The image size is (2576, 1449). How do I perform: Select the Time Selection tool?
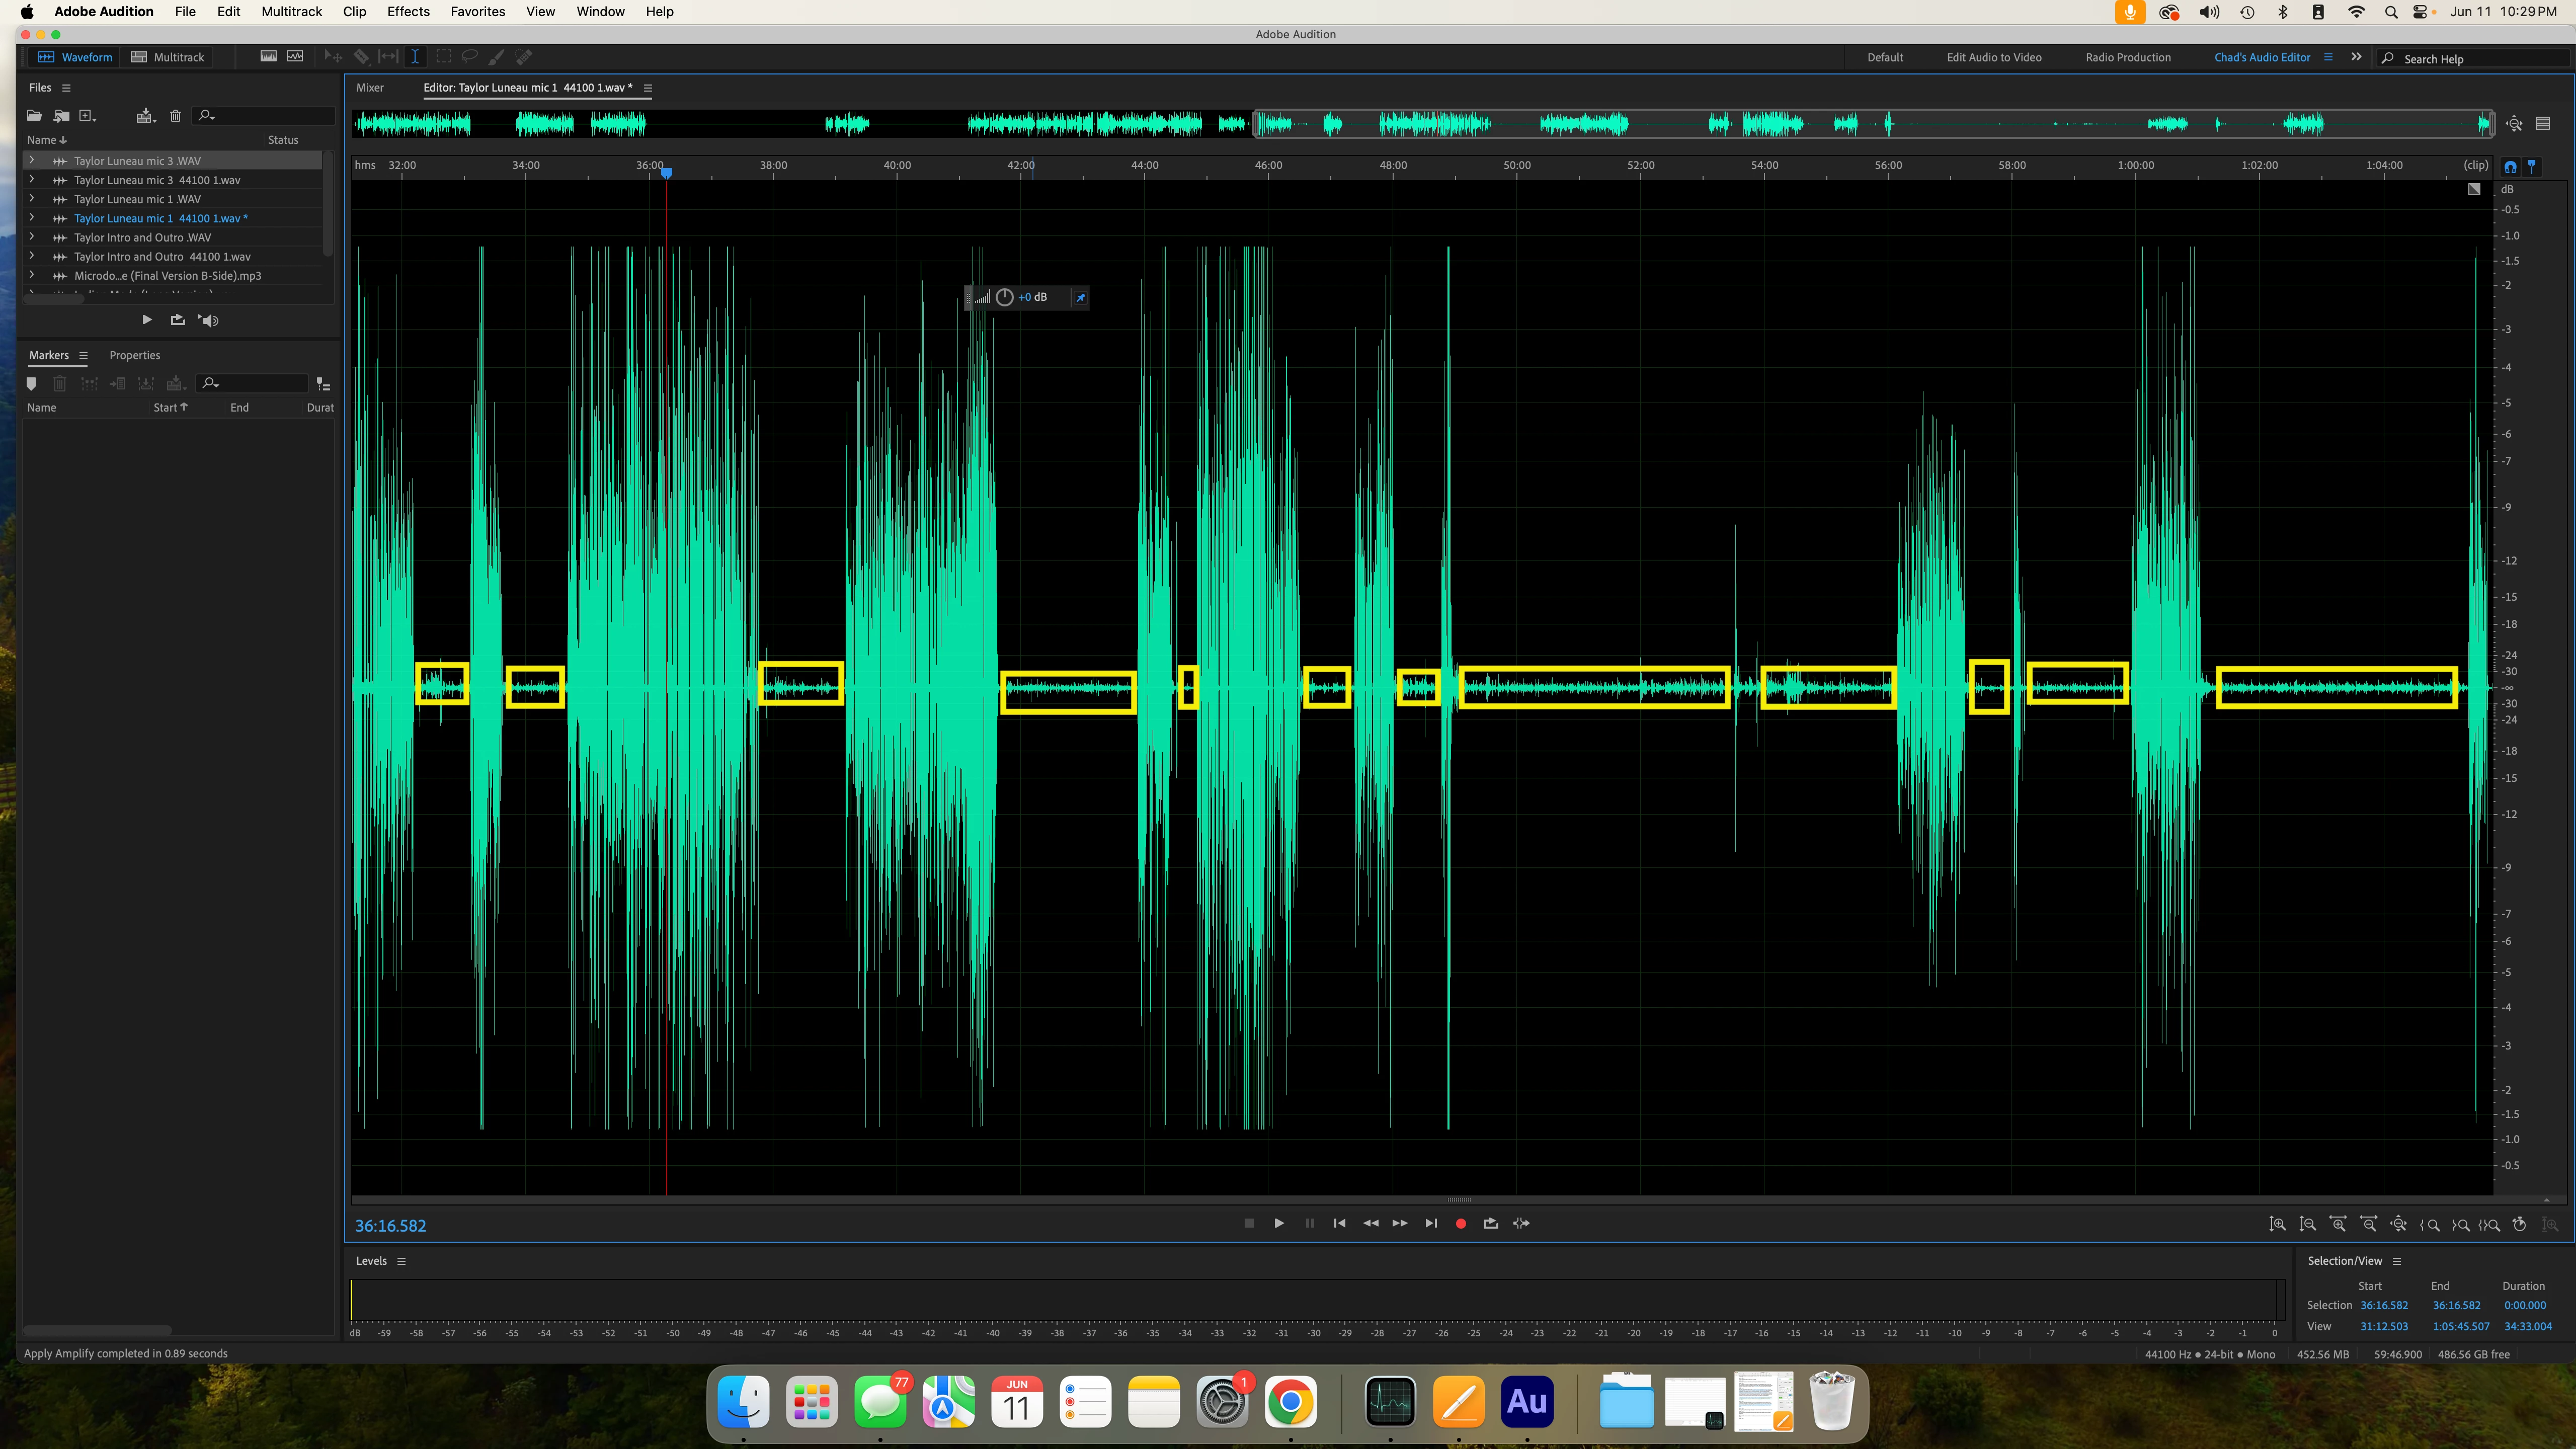point(414,57)
